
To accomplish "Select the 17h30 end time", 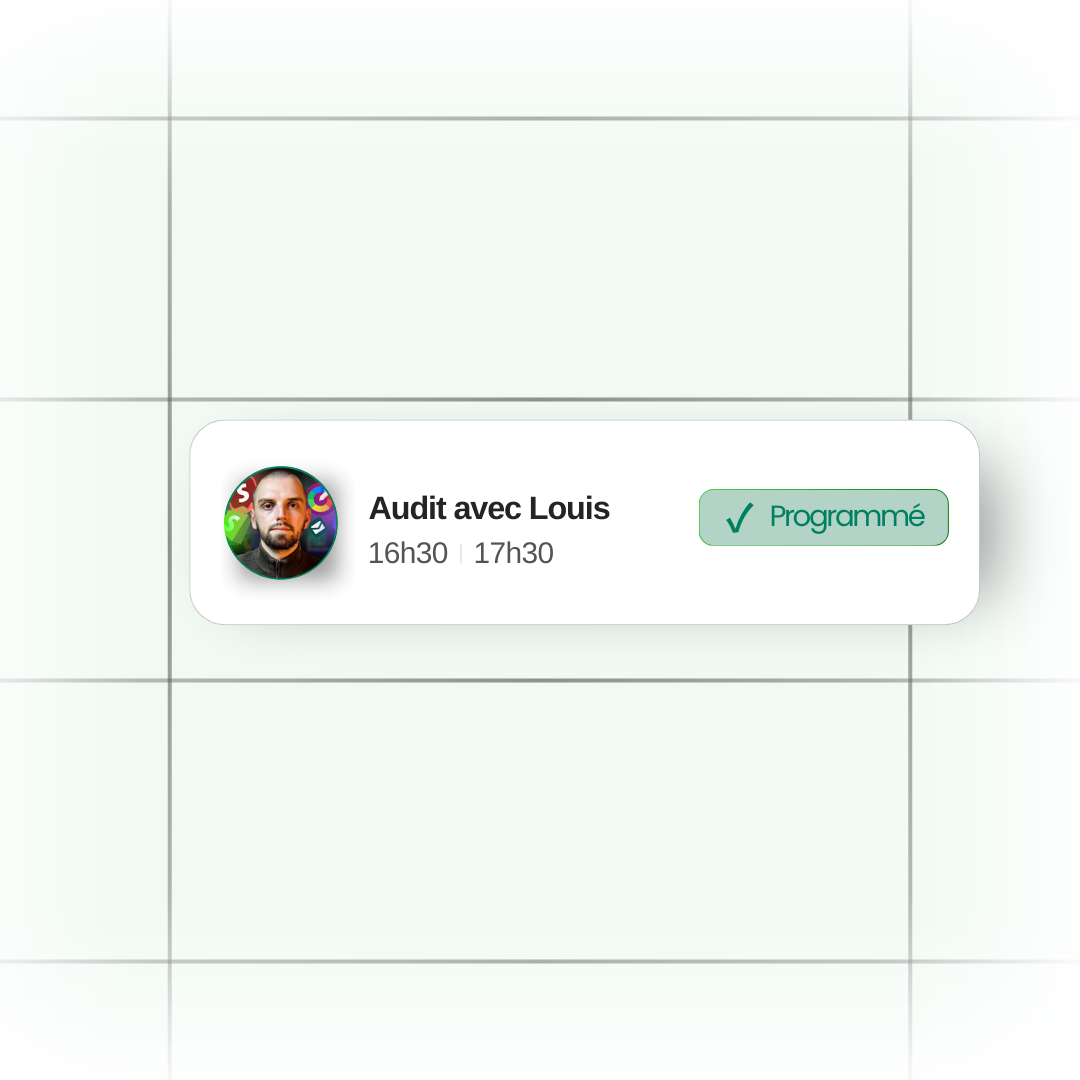I will click(x=514, y=553).
